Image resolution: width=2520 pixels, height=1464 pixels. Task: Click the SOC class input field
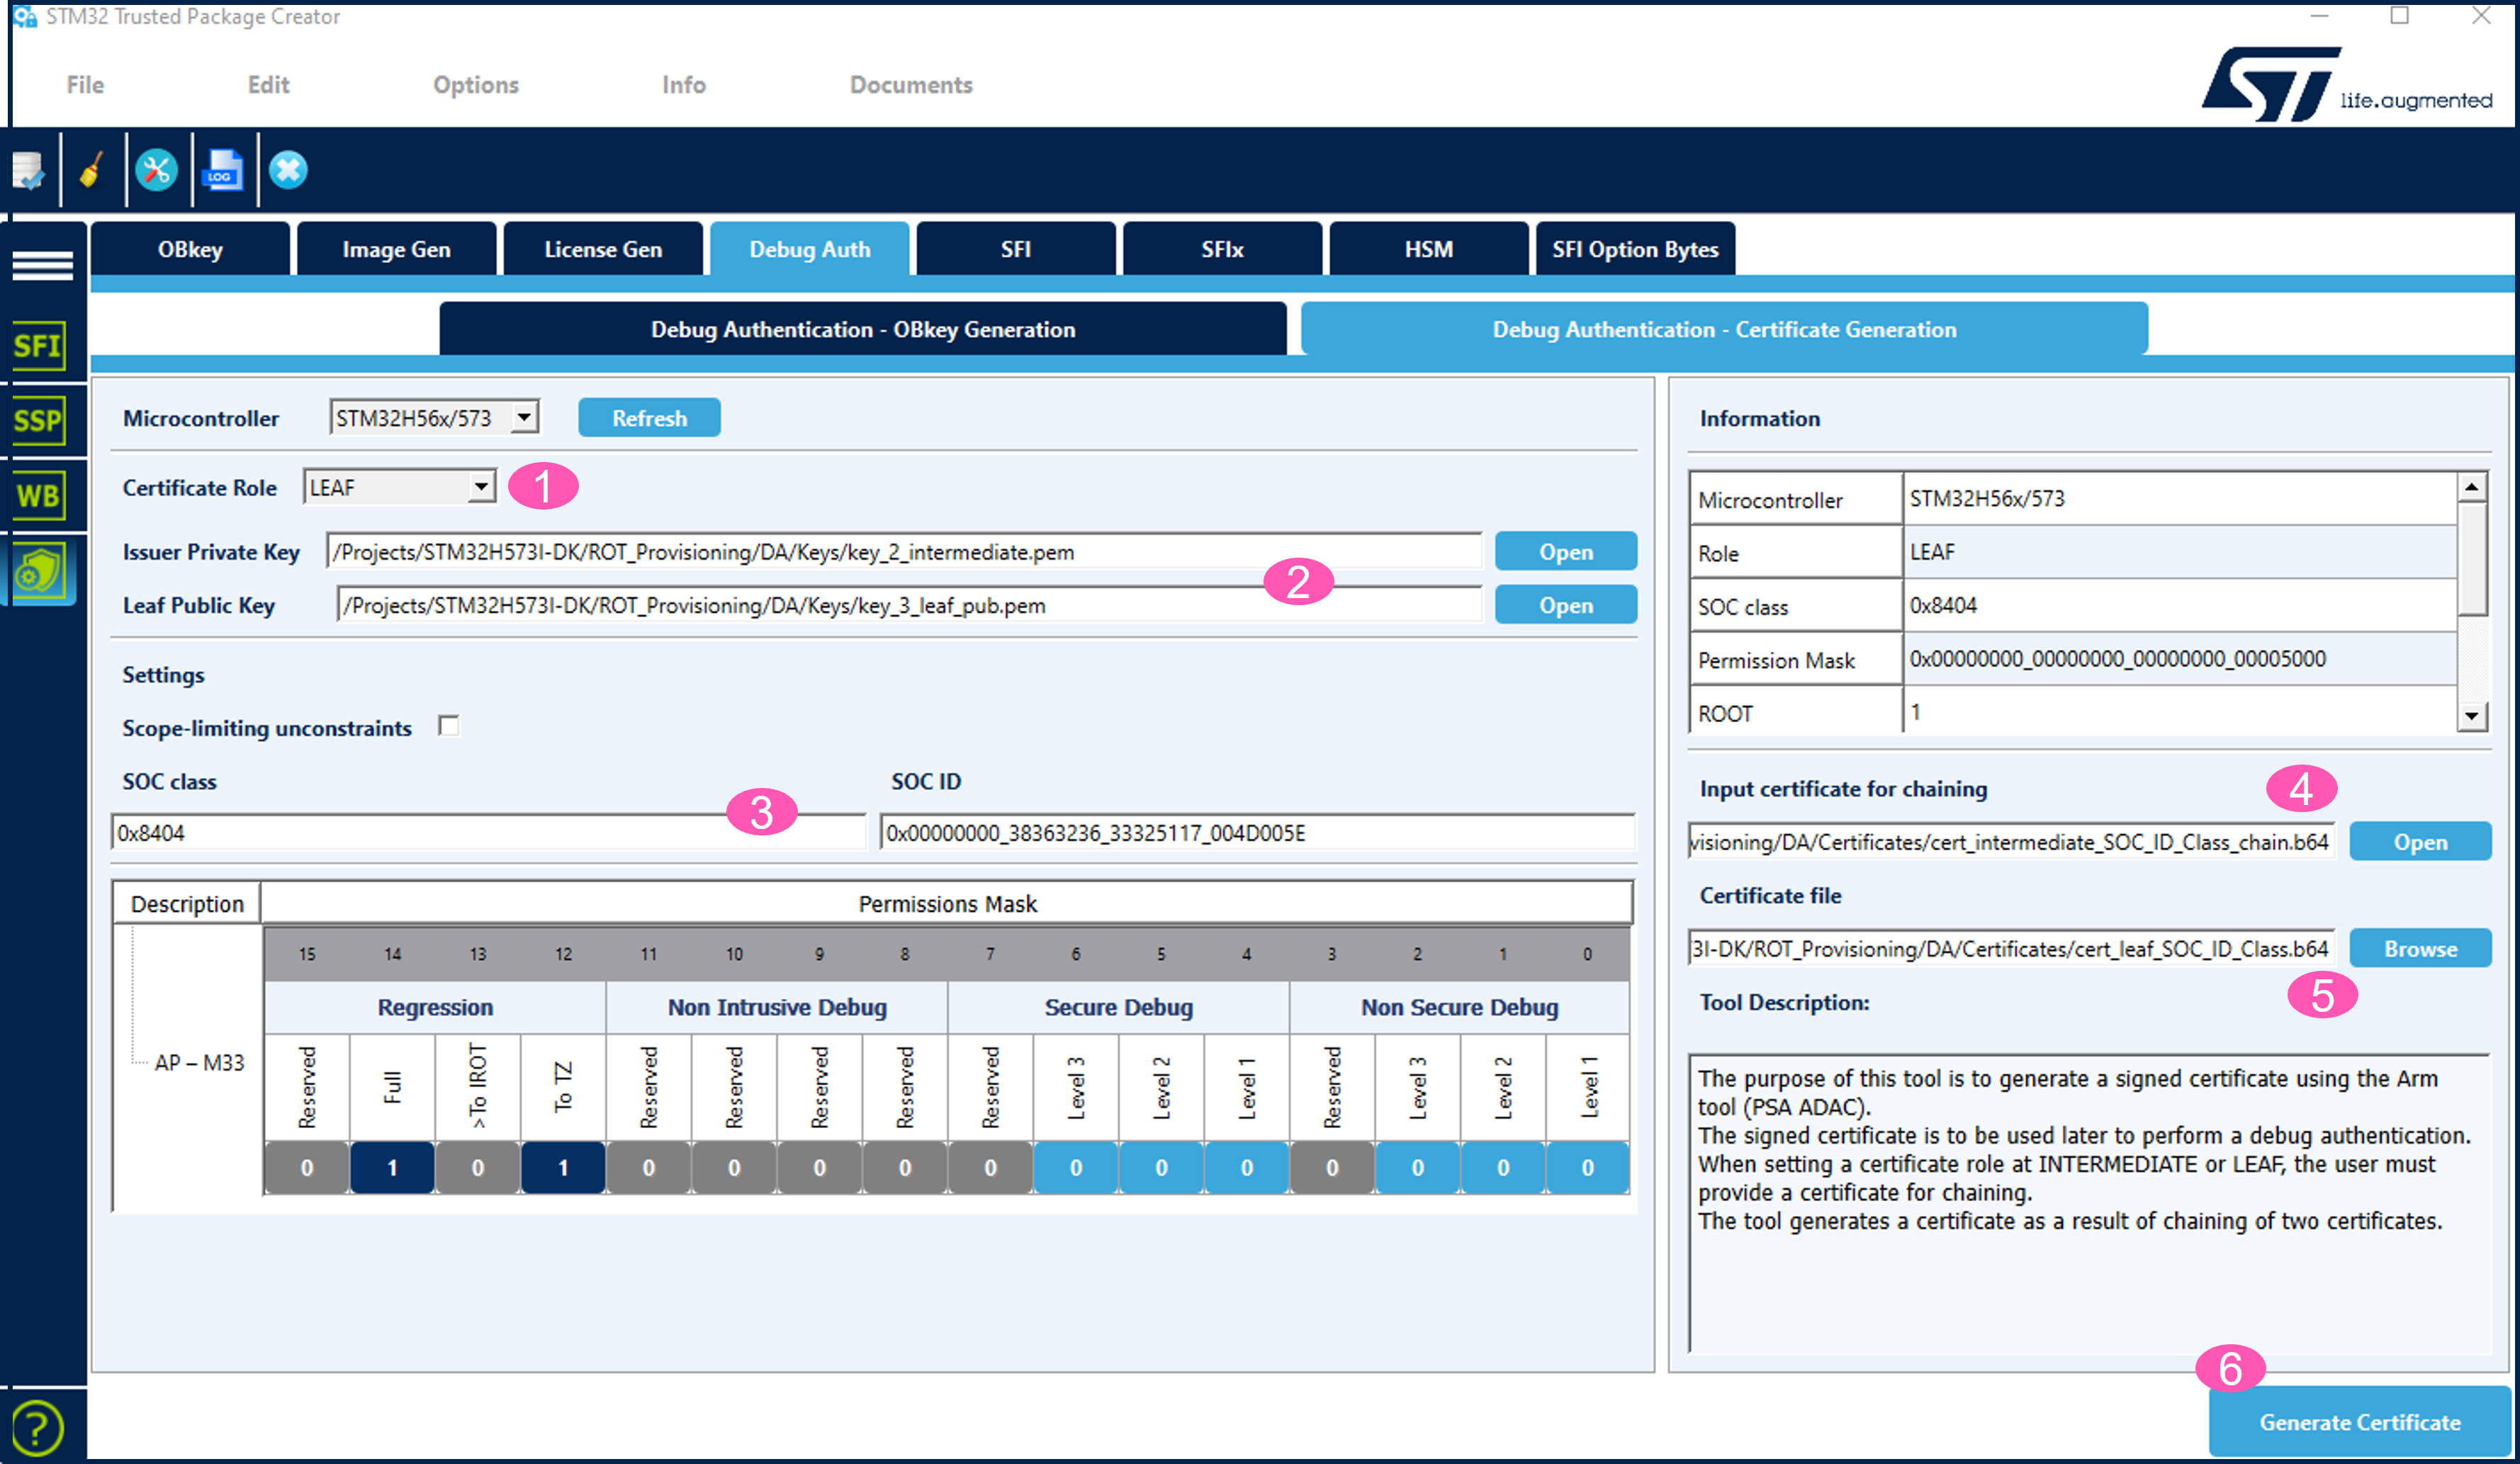(489, 832)
